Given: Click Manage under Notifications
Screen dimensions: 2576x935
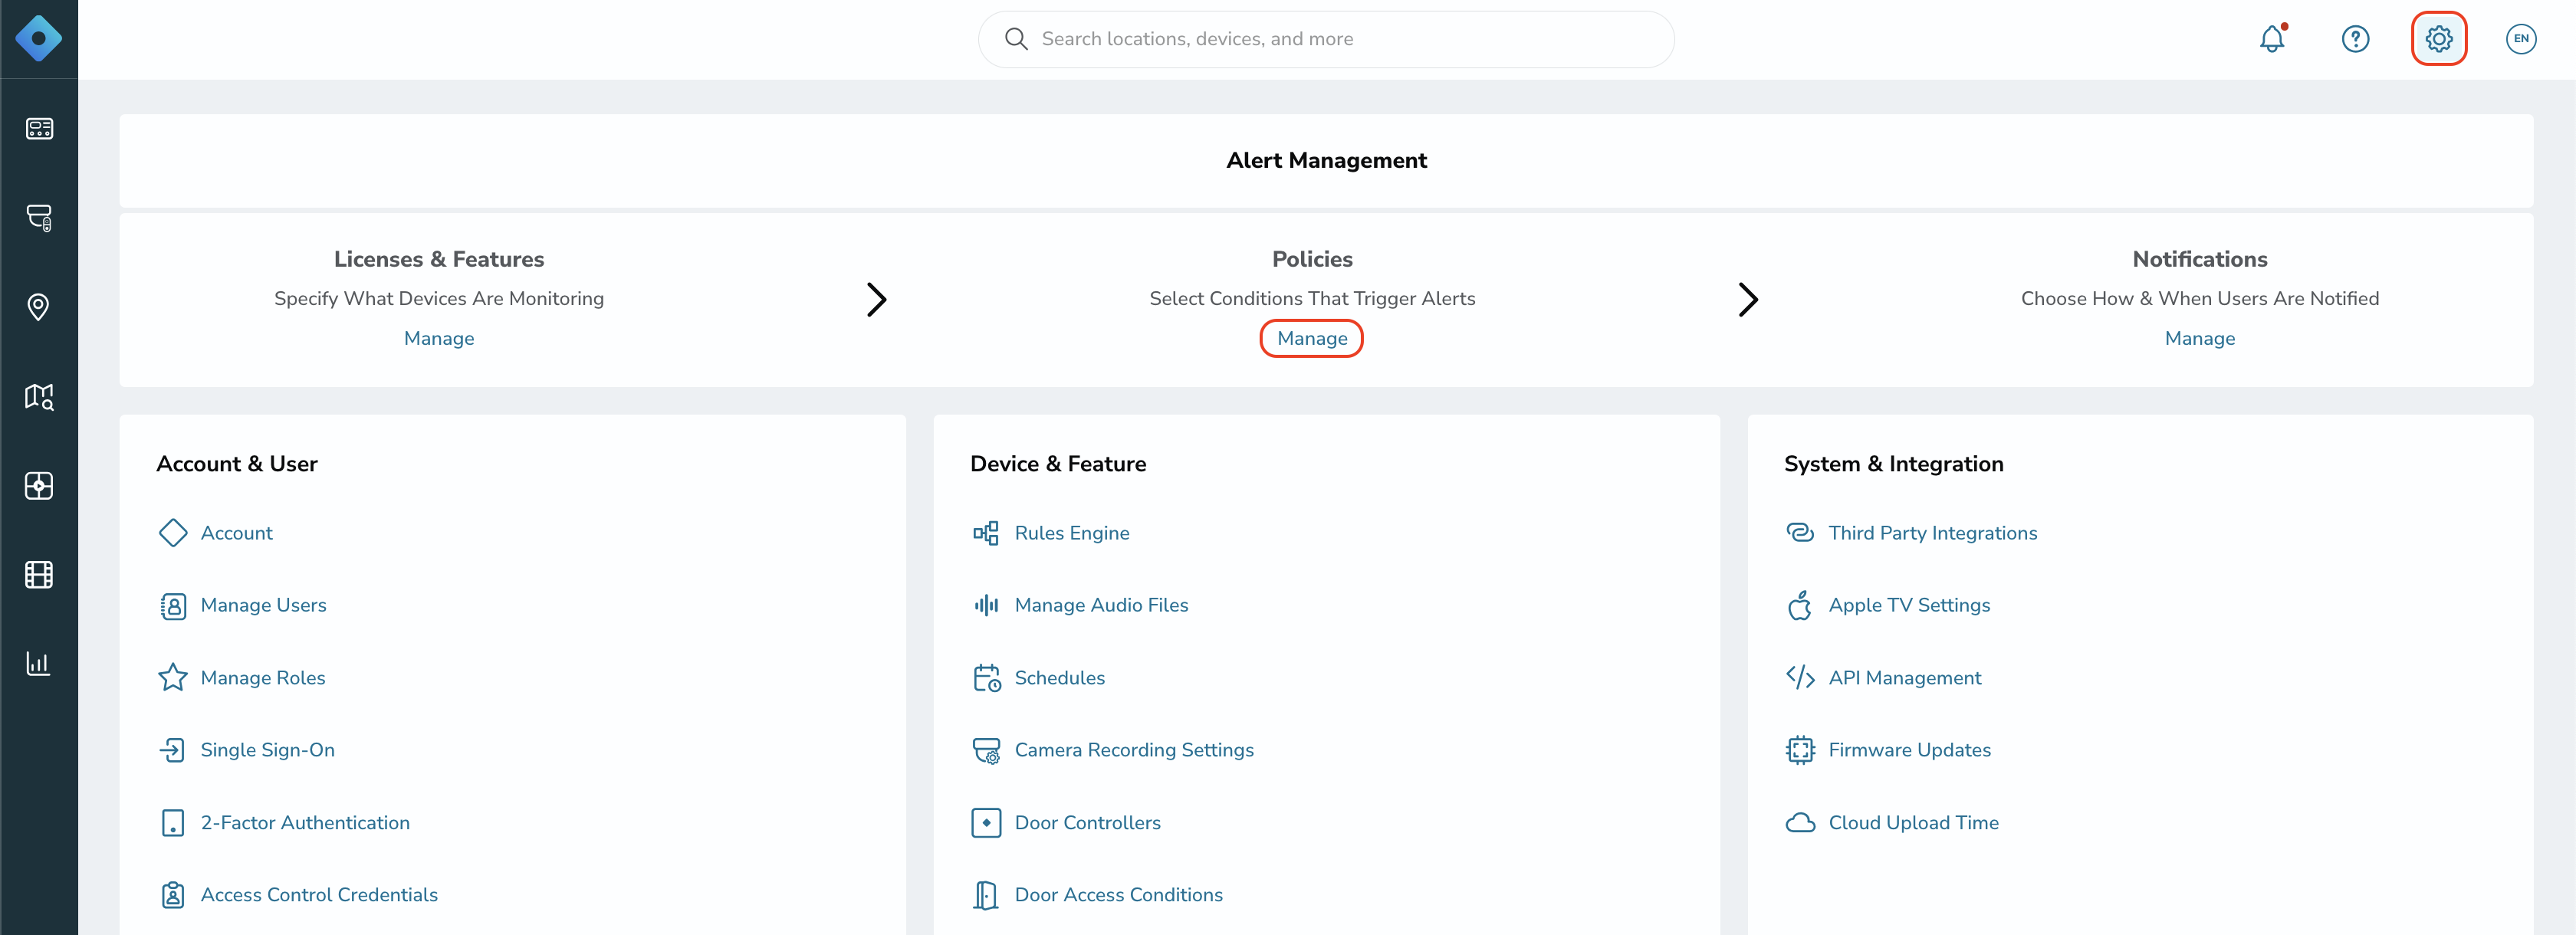Looking at the screenshot, I should tap(2199, 338).
